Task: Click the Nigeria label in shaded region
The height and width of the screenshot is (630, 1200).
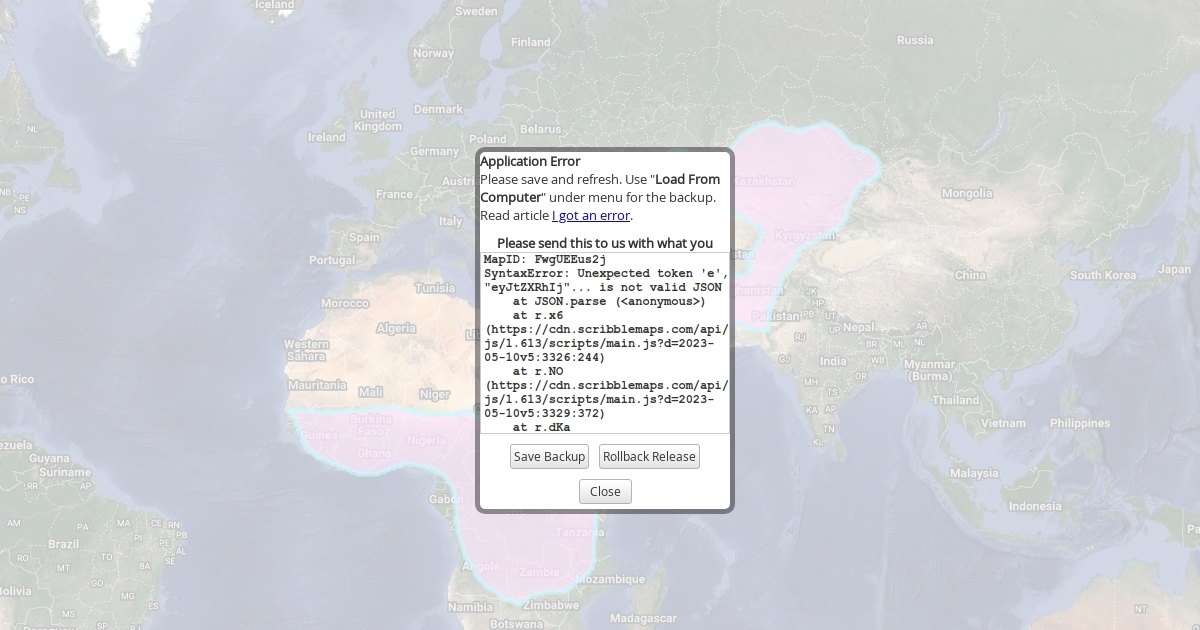Action: click(428, 440)
